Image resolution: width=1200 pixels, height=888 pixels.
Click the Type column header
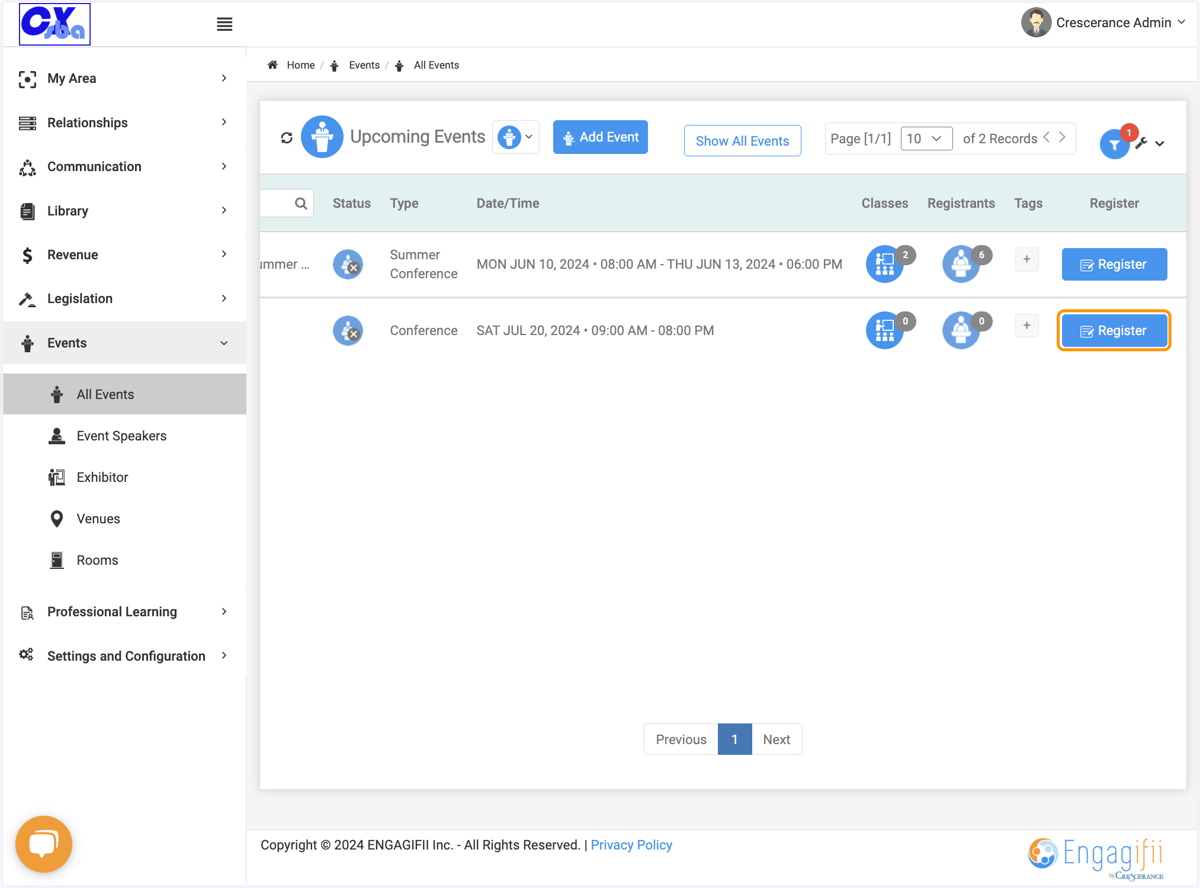404,203
